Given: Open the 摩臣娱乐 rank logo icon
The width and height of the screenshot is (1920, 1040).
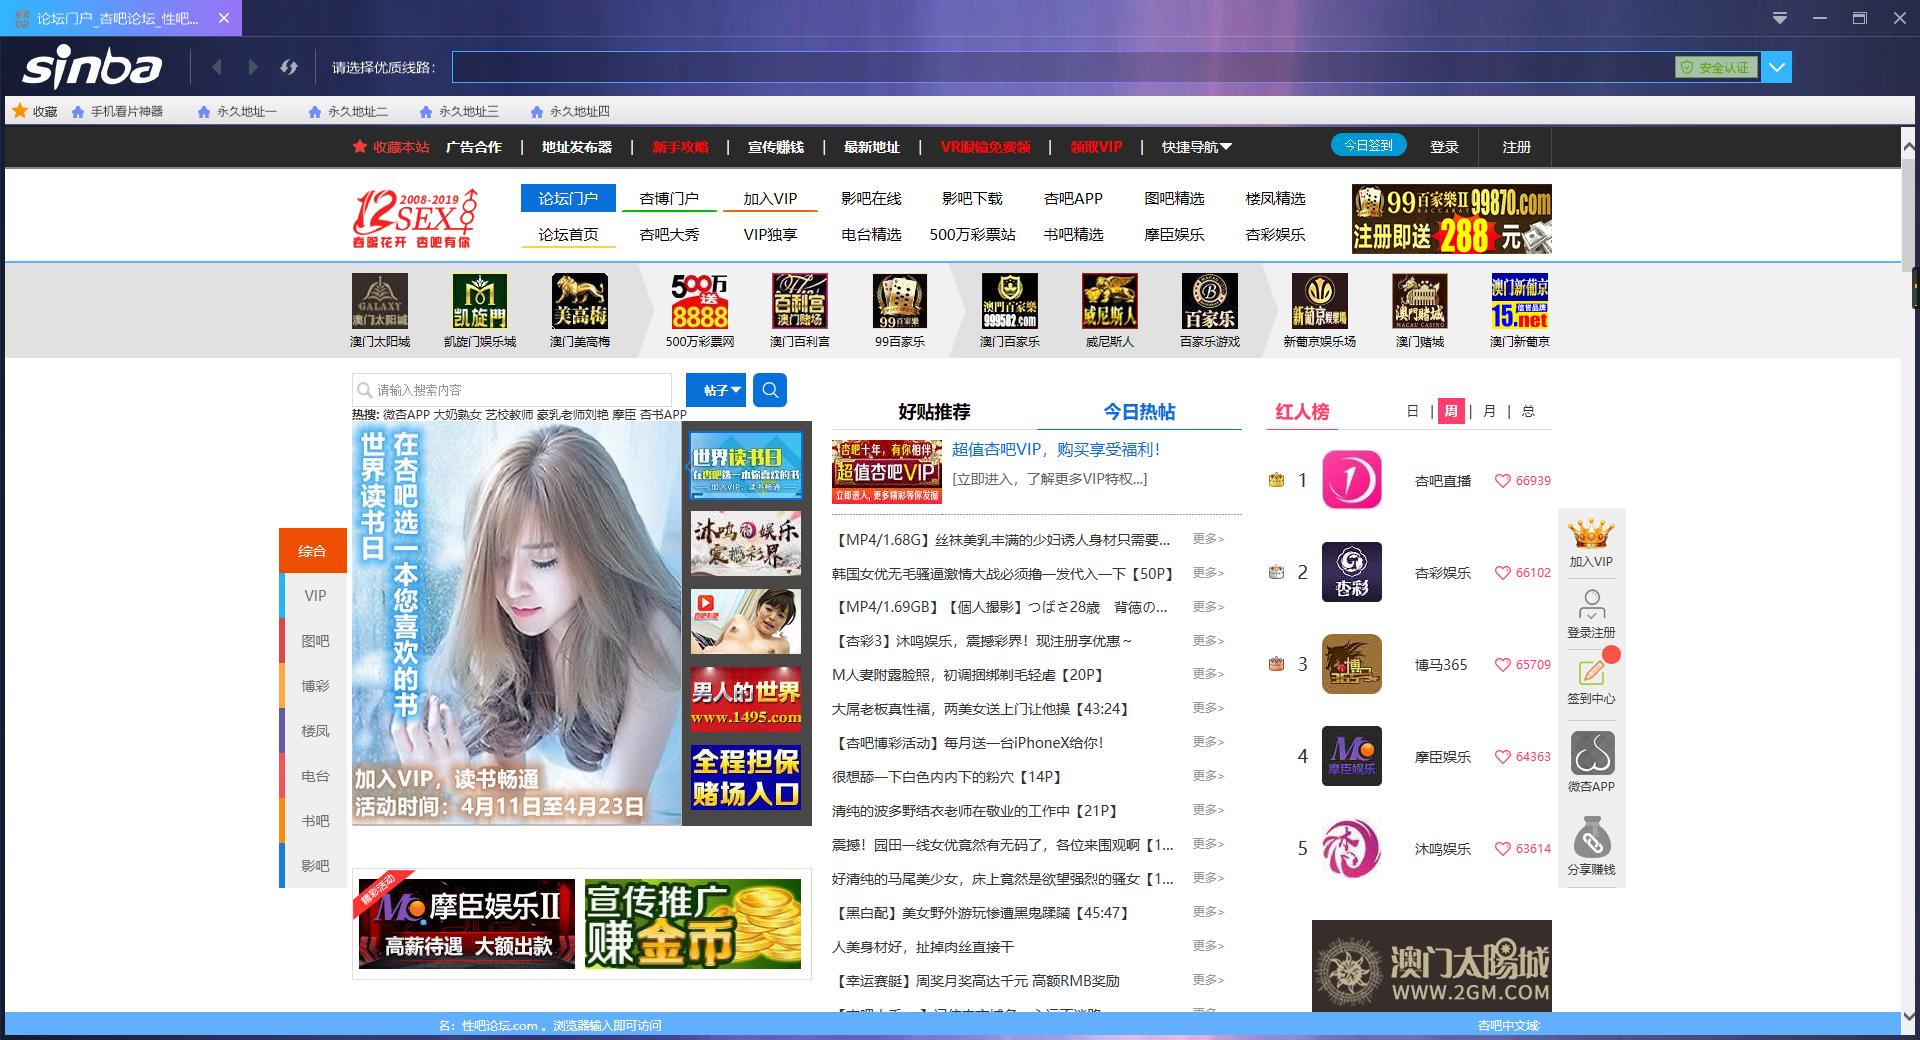Looking at the screenshot, I should [1352, 756].
